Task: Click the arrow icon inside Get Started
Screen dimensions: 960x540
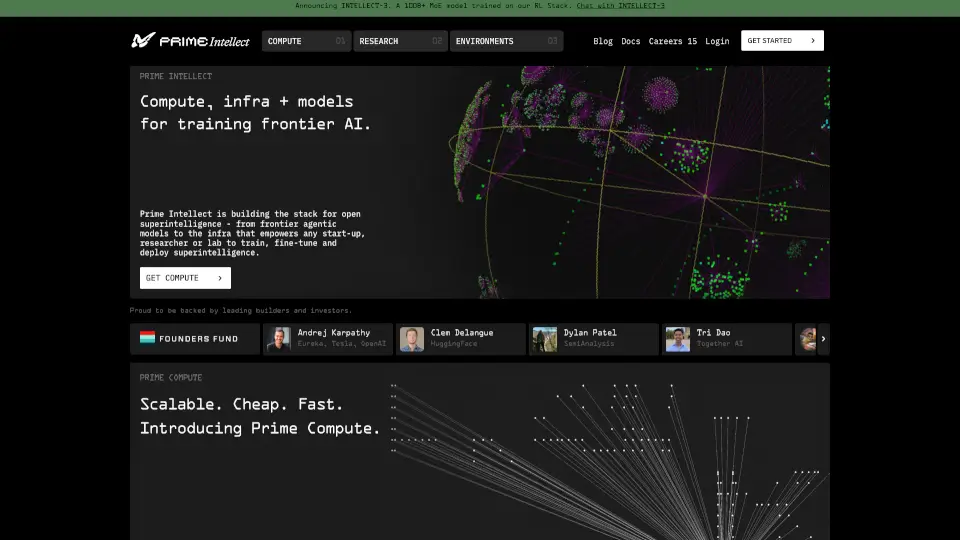Action: [812, 41]
